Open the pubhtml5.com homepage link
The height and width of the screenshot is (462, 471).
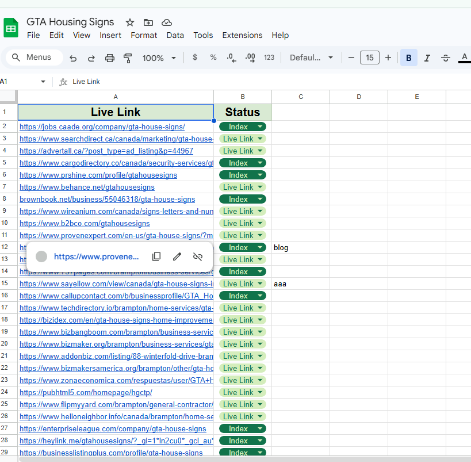[x=86, y=393]
